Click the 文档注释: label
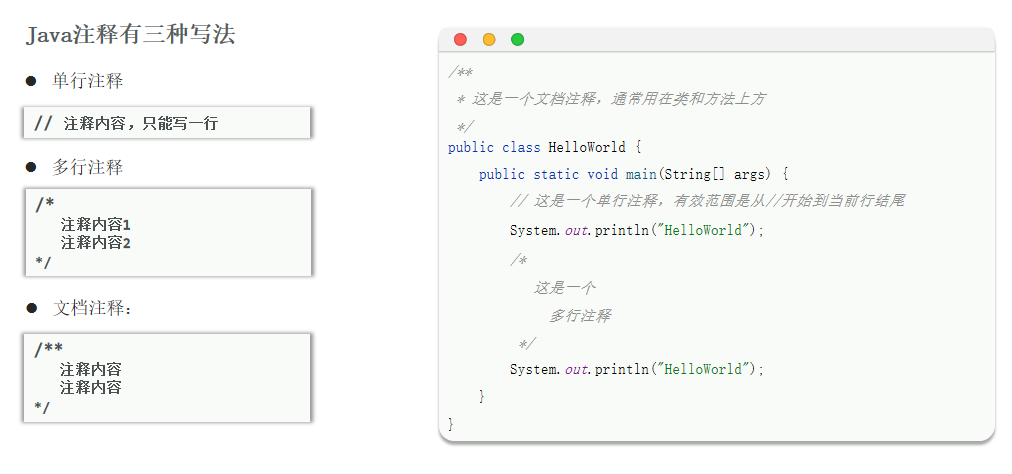Screen dimensions: 1012x474 pyautogui.click(x=94, y=308)
